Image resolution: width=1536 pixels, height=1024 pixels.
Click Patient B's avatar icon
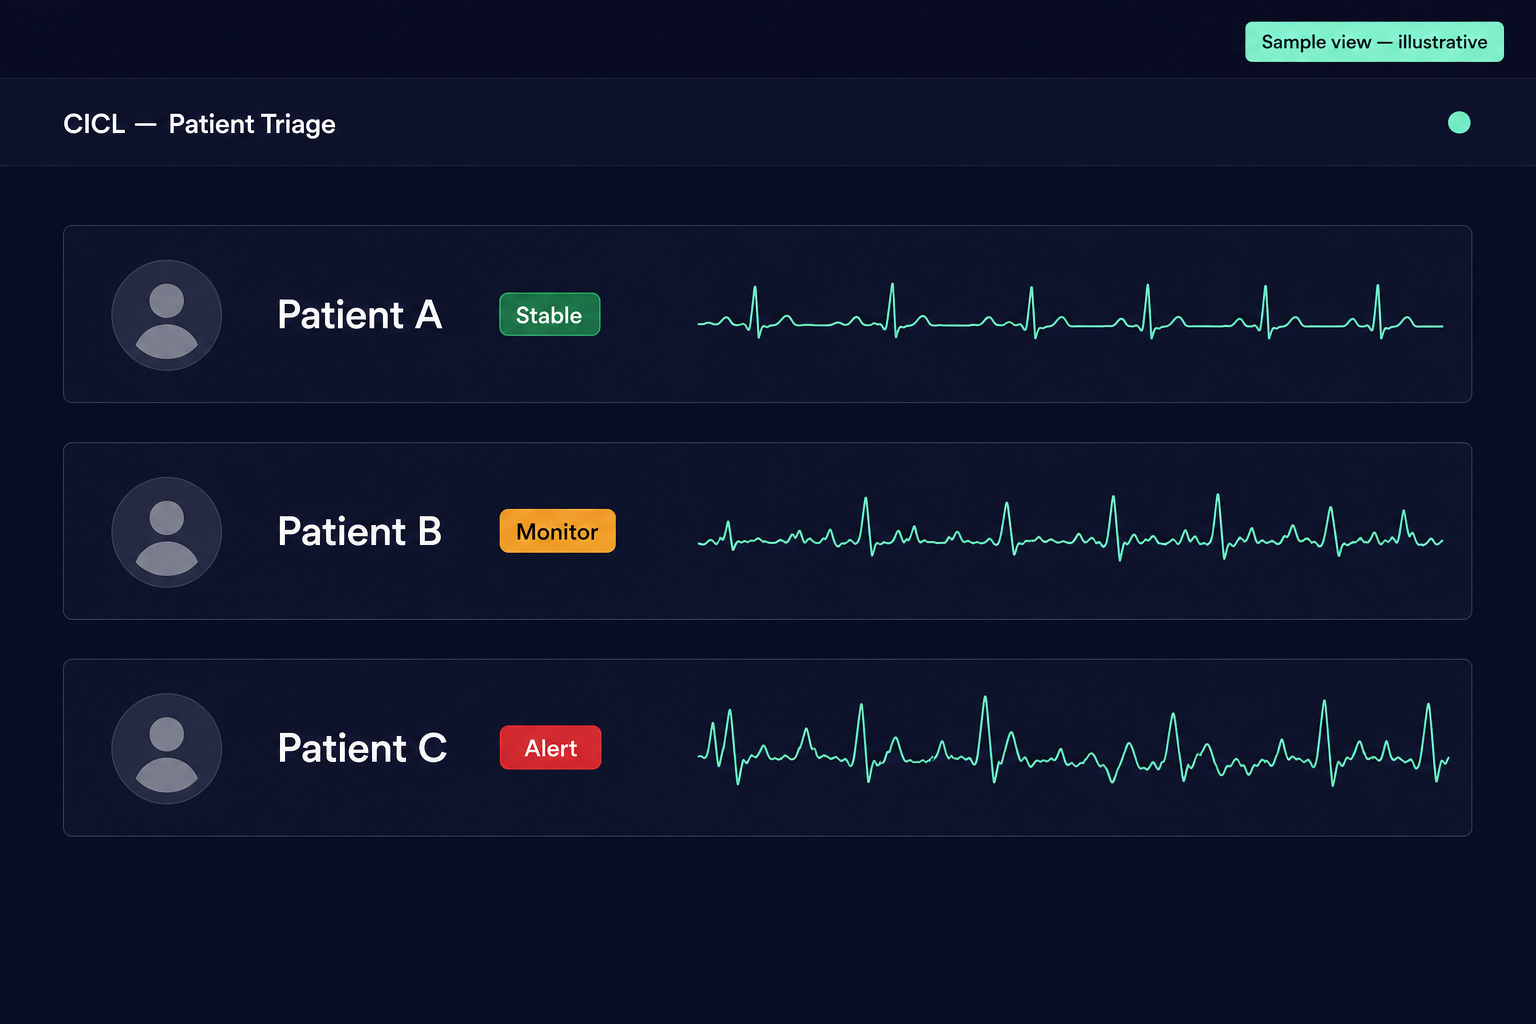166,532
